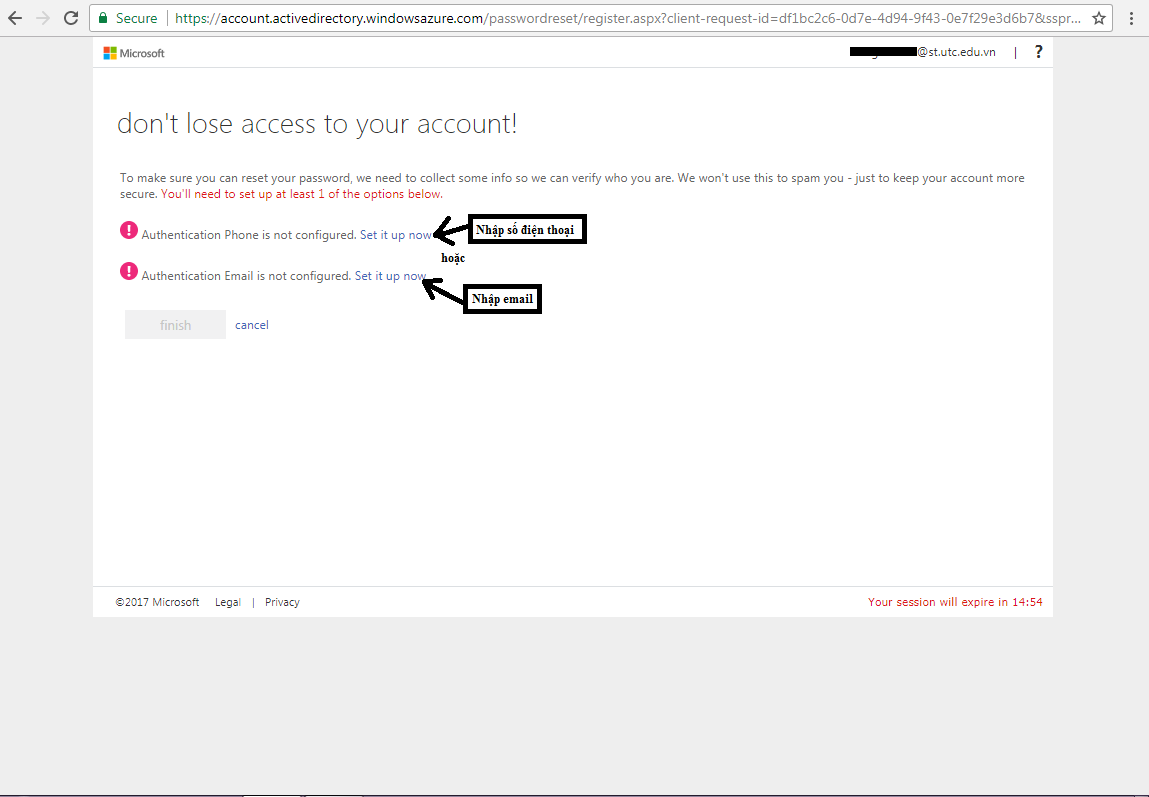Open help via the question mark icon
This screenshot has width=1149, height=797.
point(1038,52)
